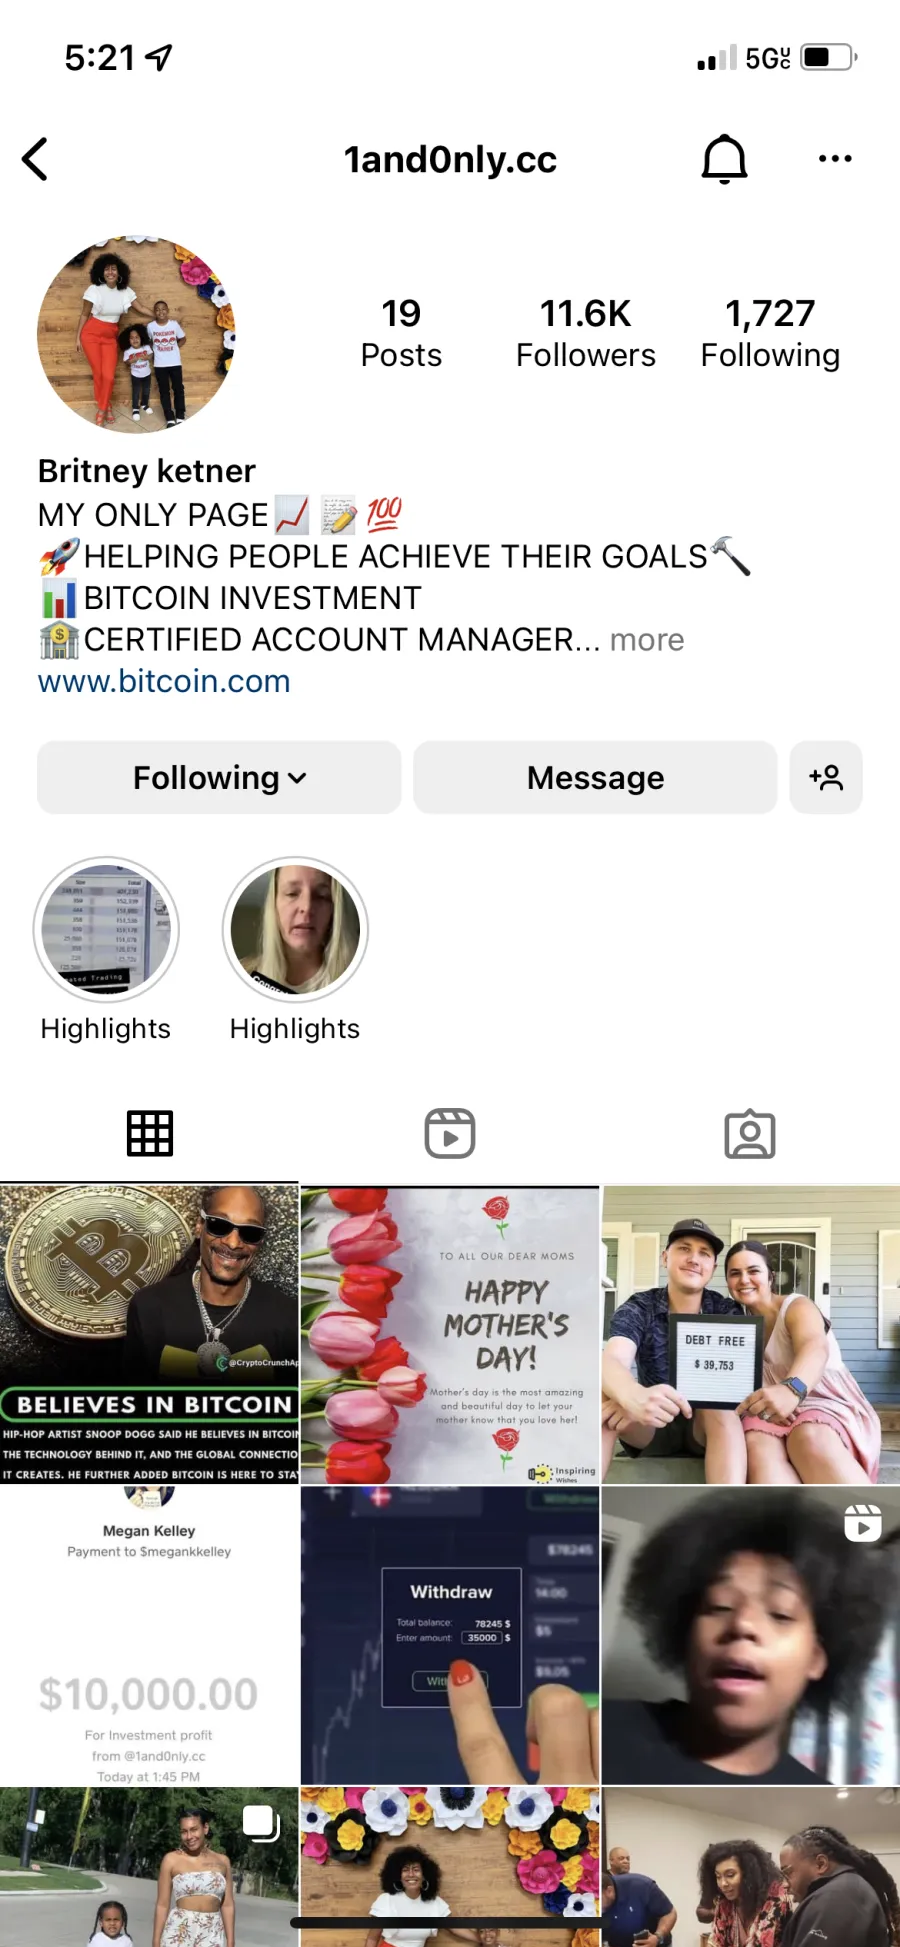Open the Happy Mother's Day post
The image size is (900, 1947).
click(450, 1334)
